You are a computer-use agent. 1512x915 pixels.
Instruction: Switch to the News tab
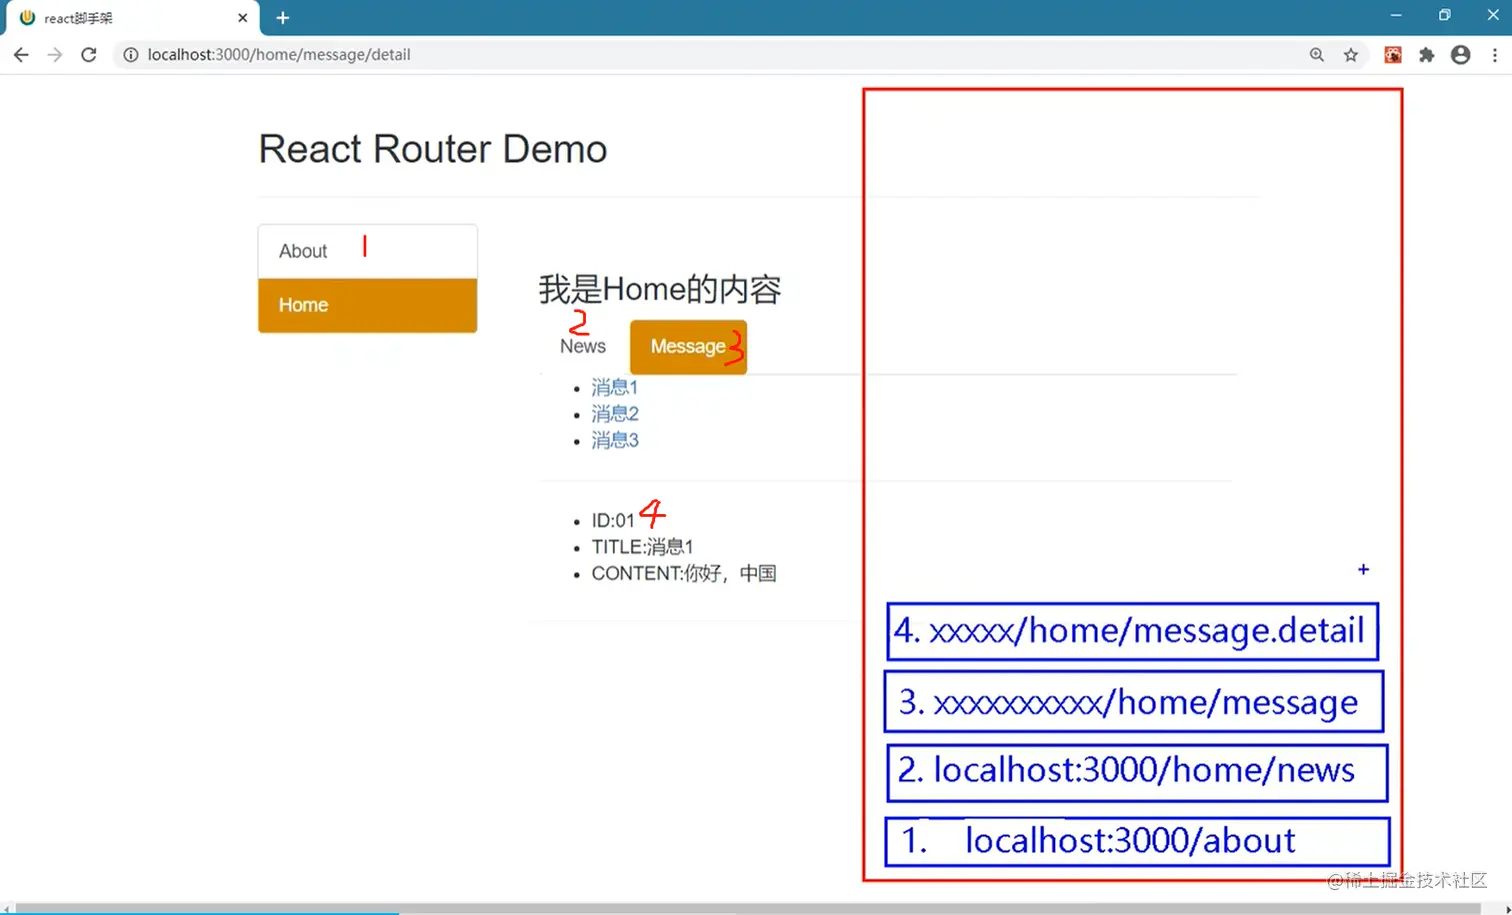(583, 346)
